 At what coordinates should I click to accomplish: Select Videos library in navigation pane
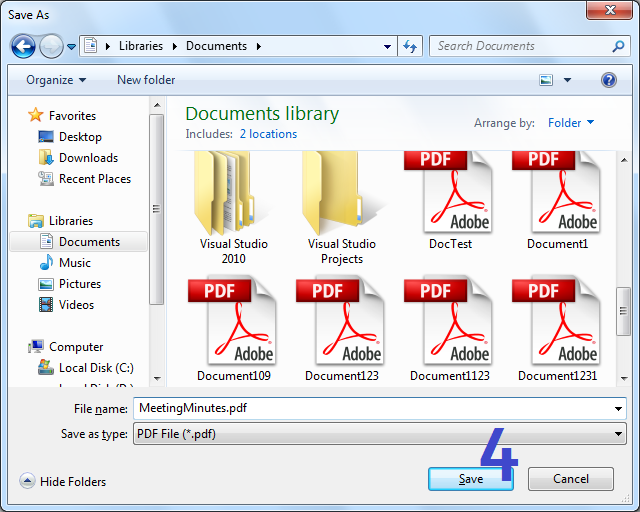[76, 305]
